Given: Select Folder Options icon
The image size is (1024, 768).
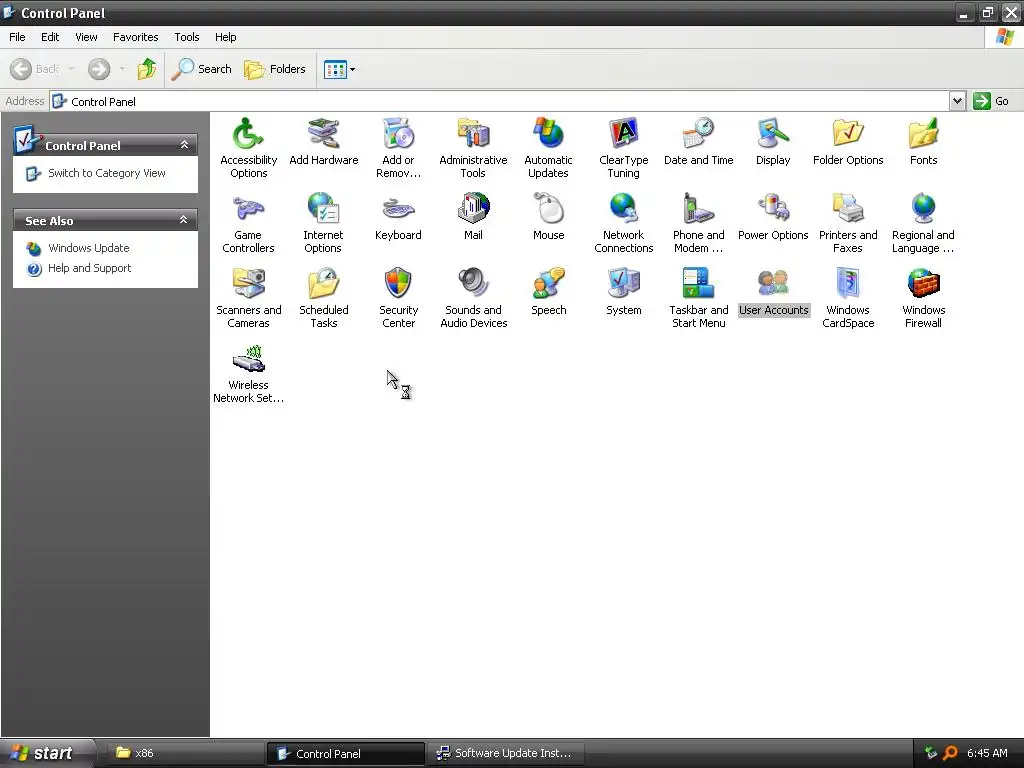Looking at the screenshot, I should click(848, 134).
